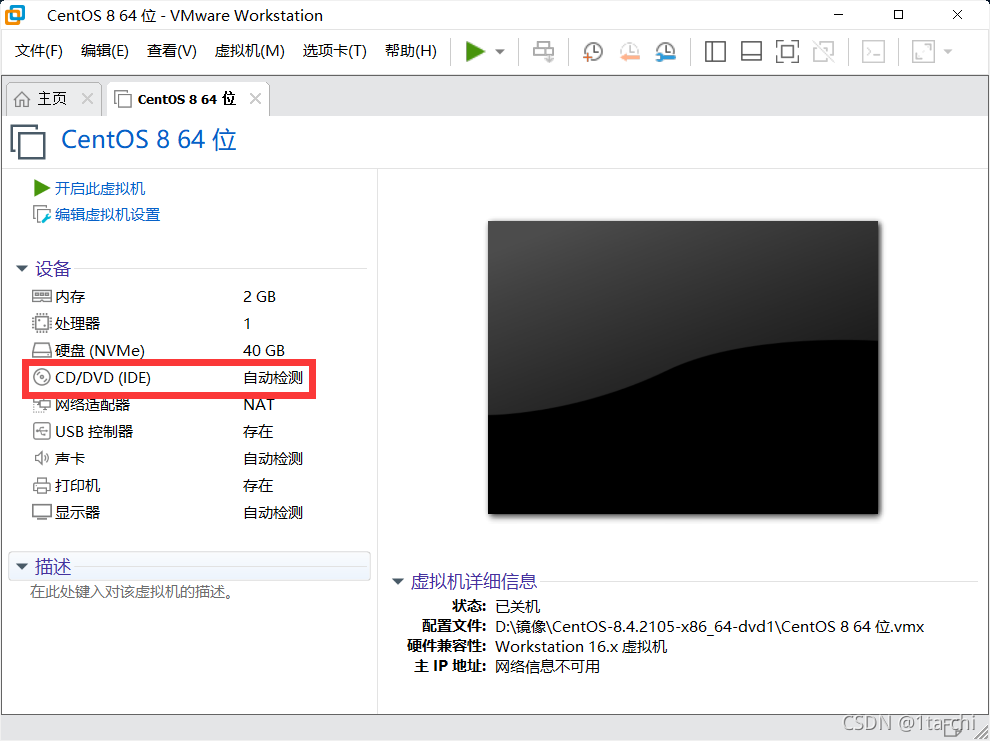This screenshot has height=741, width=990.
Task: Click the 40 GB disk value
Action: (264, 351)
